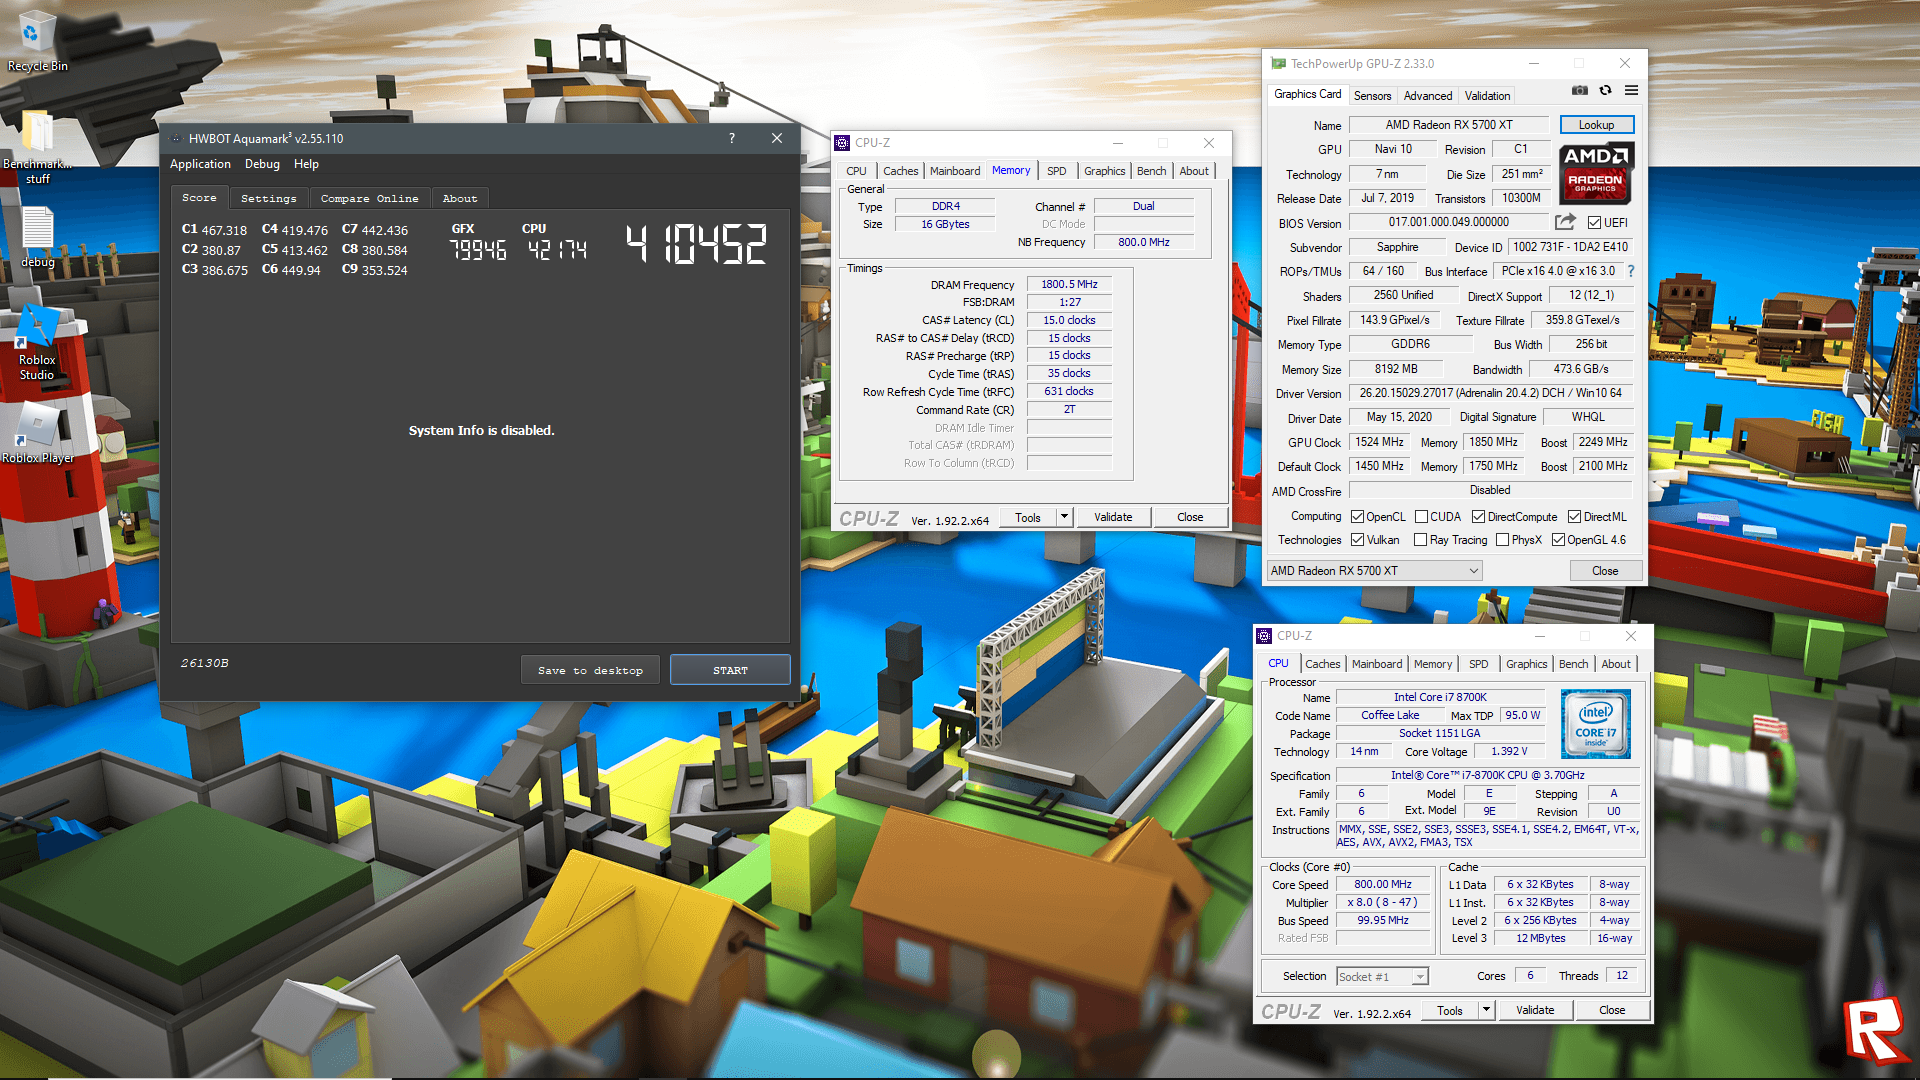The width and height of the screenshot is (1920, 1080).
Task: Click the HWBOT Aquamark title bar icon
Action: (x=176, y=138)
